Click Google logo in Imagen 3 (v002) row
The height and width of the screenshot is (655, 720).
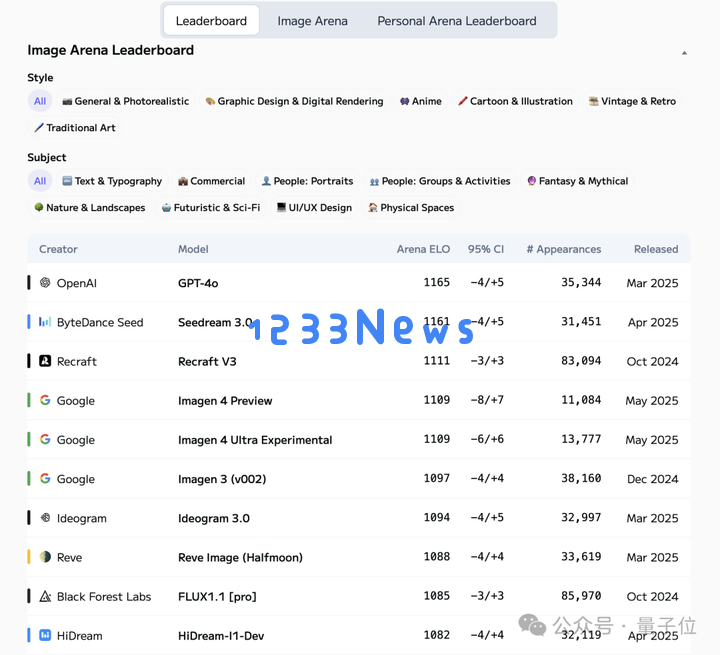tap(45, 479)
